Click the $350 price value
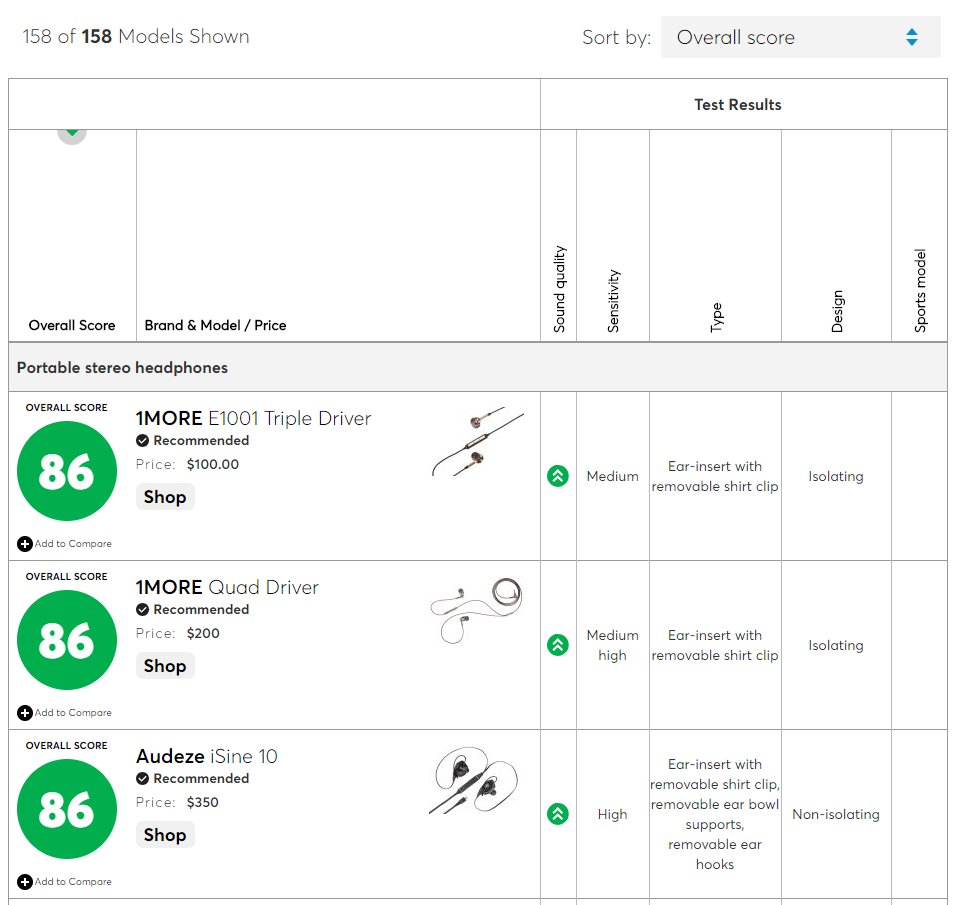Viewport: 956px width, 905px height. (202, 802)
